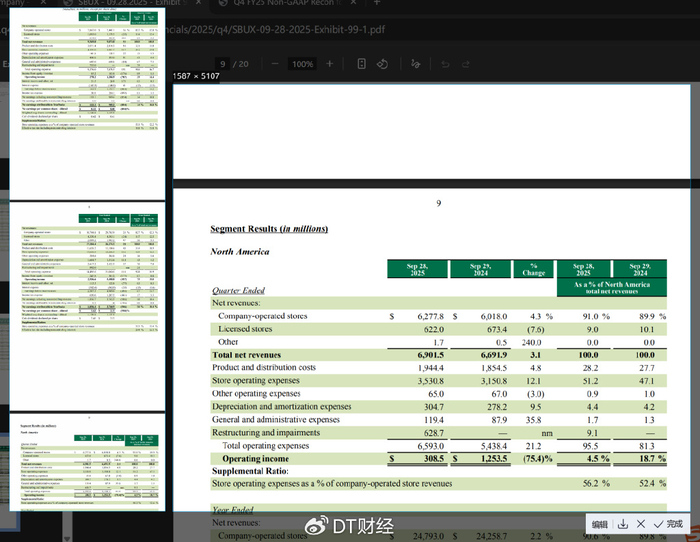700x542 pixels.
Task: Click the 100% zoom level box
Action: coord(301,64)
